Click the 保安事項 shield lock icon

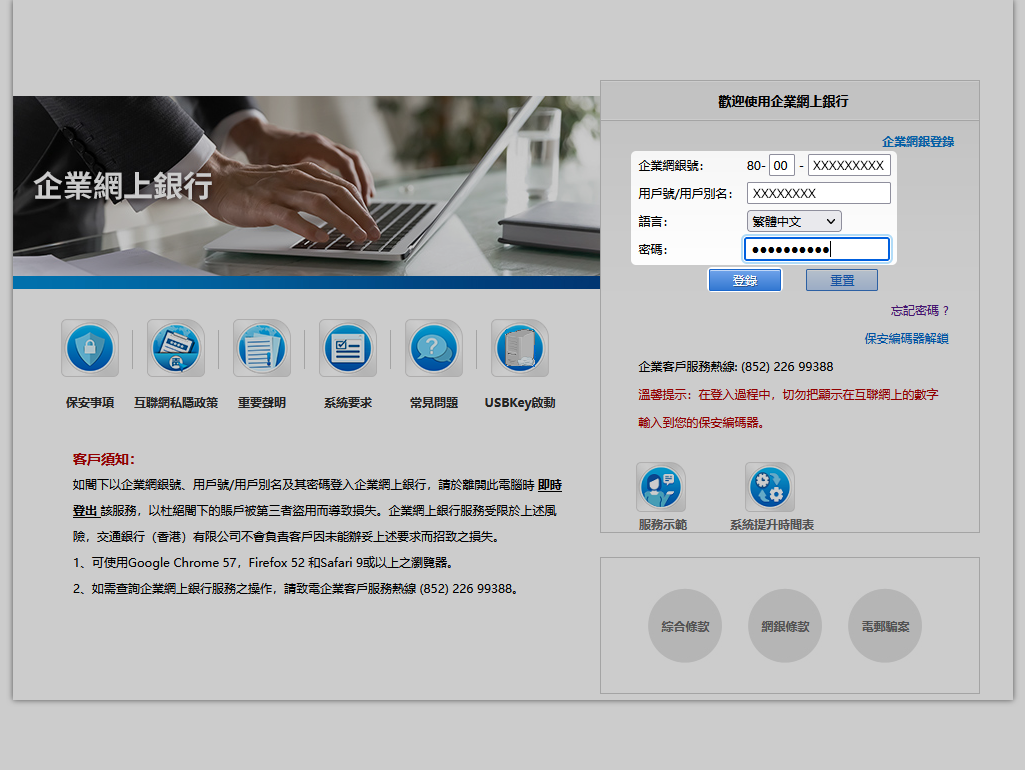click(x=90, y=349)
